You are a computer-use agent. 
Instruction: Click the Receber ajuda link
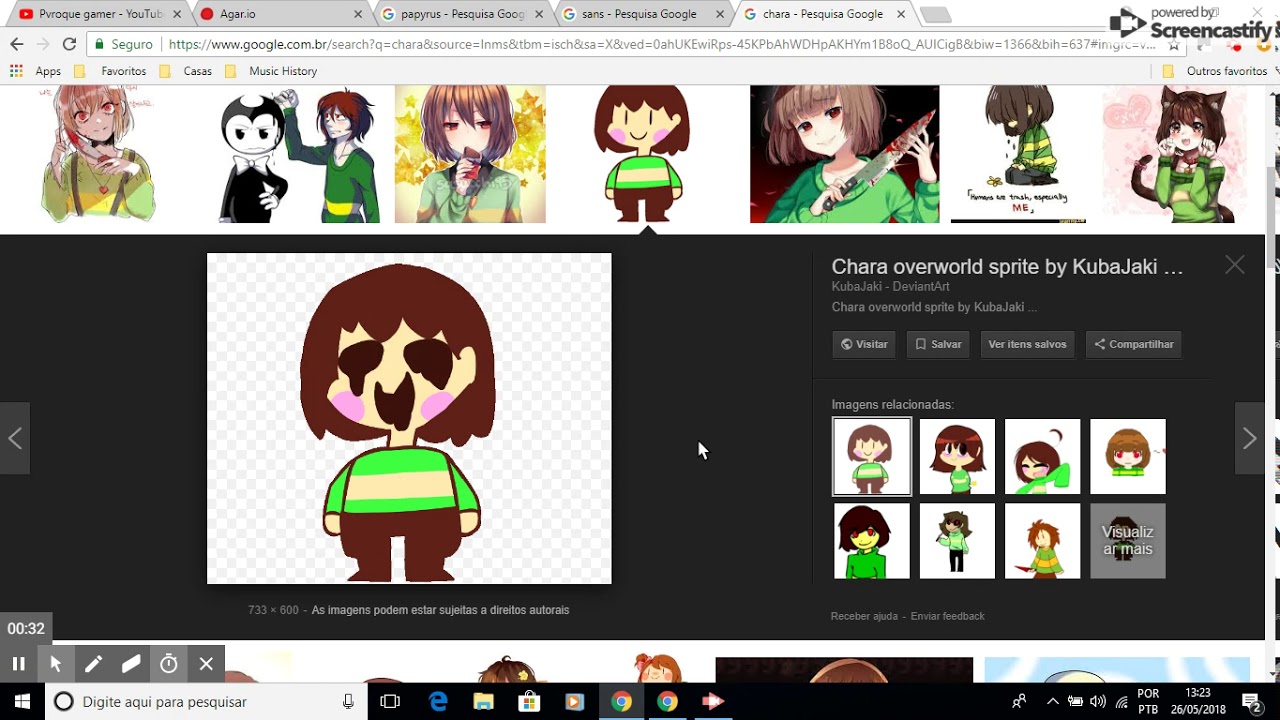(864, 616)
